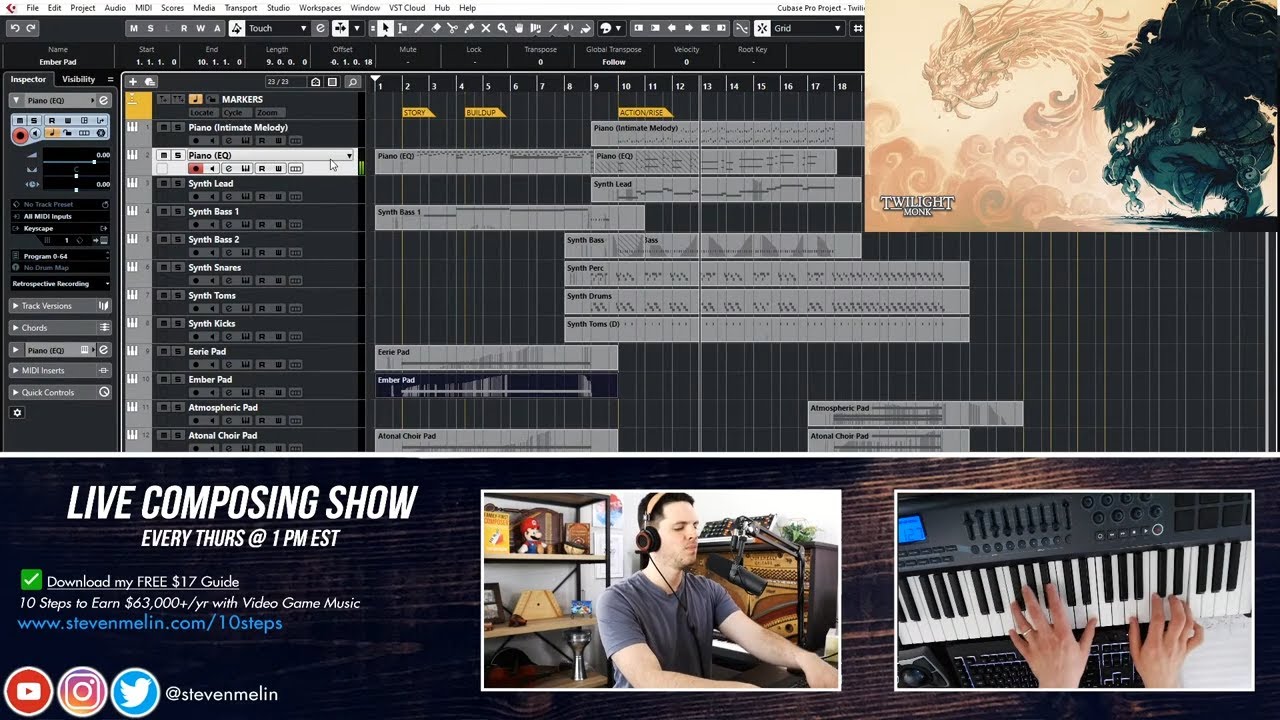
Task: Select the Play speaker tool
Action: pos(568,28)
